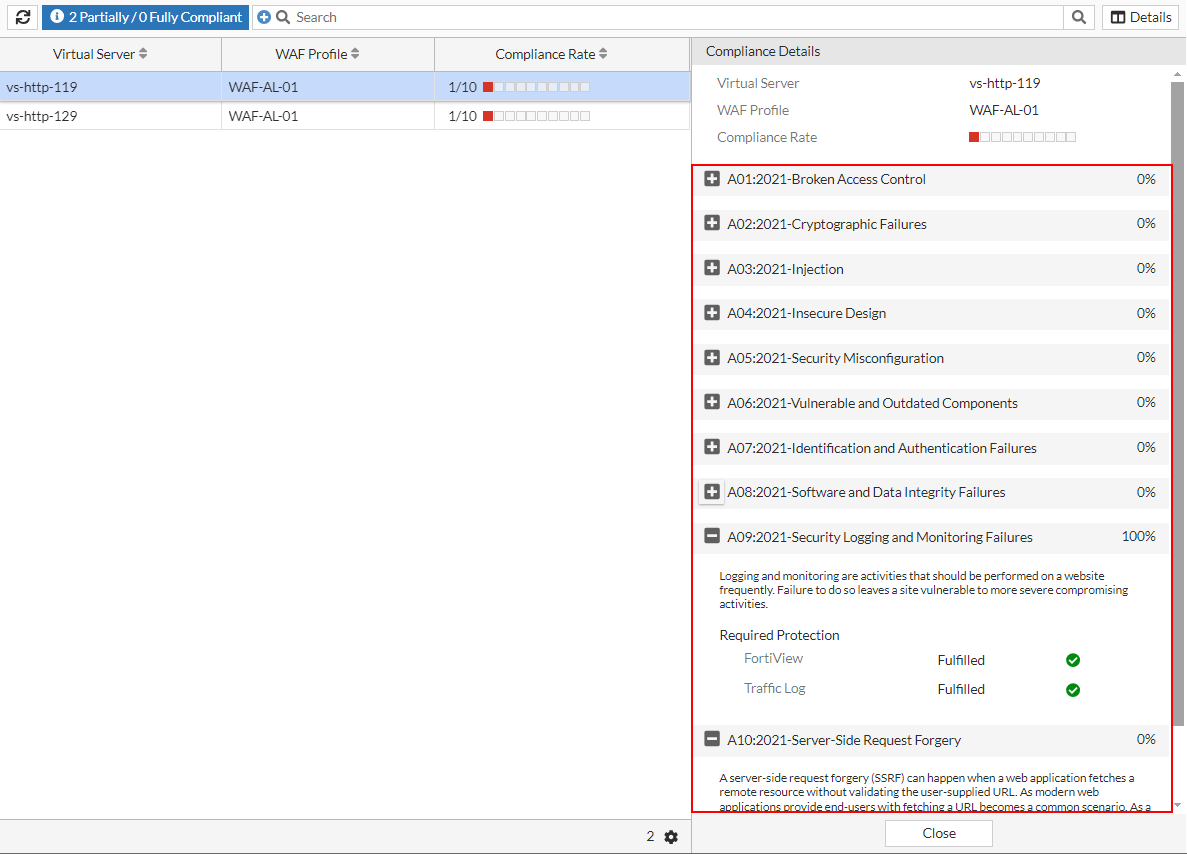Screen dimensions: 1187x854
Task: Sort by Virtual Server column arrows
Action: (143, 54)
